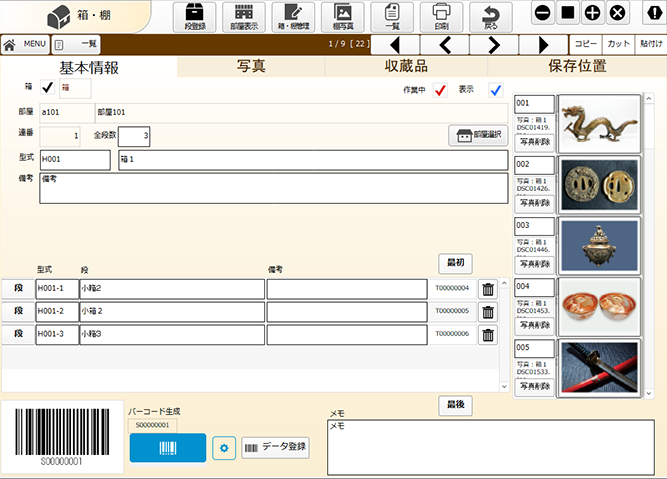Toggle the 作業中 red checkbox
This screenshot has height=479, width=667.
439,91
